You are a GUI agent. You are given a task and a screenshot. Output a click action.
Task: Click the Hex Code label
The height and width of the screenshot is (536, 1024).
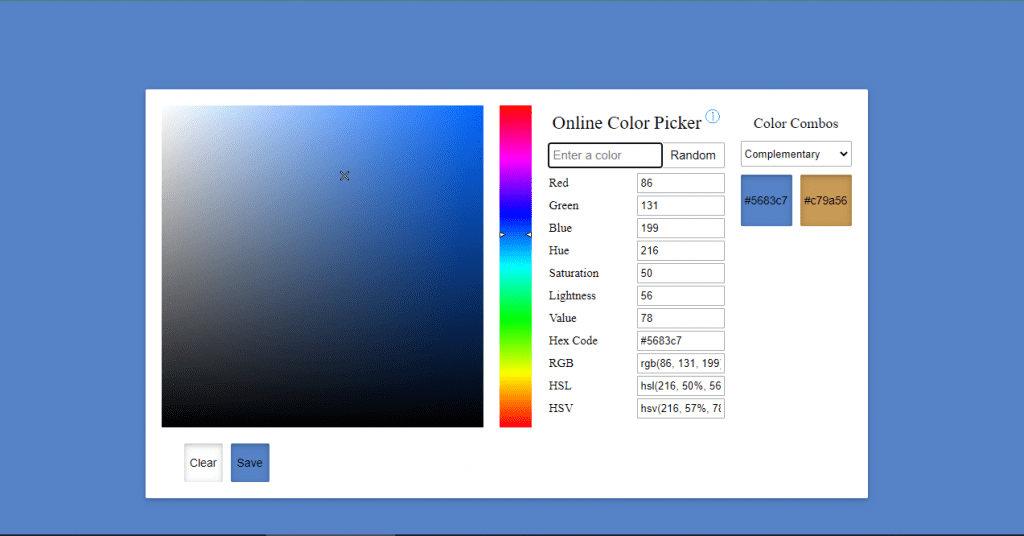[573, 341]
